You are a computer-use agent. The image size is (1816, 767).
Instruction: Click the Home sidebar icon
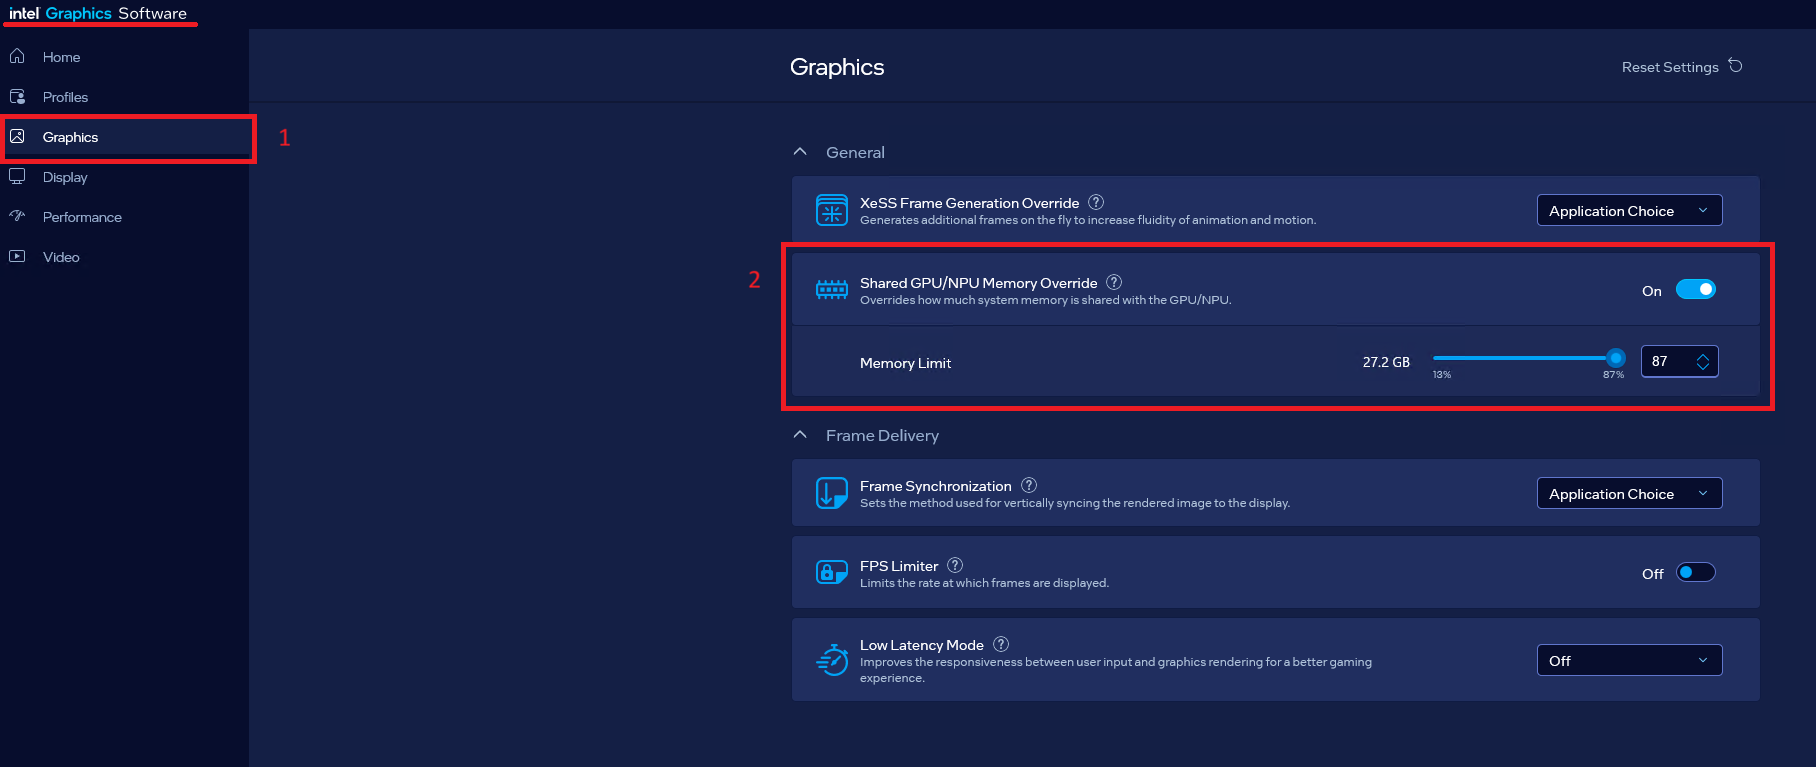coord(17,56)
